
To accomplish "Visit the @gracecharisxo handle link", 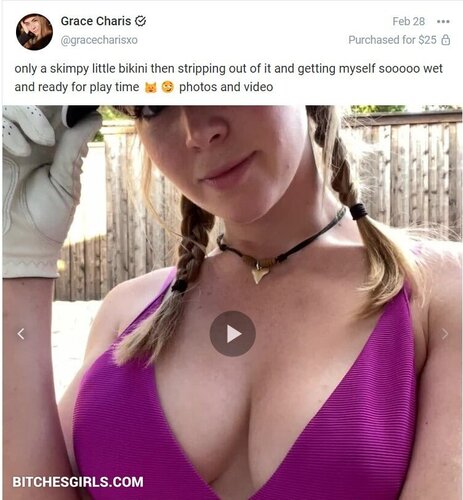I will [x=99, y=40].
